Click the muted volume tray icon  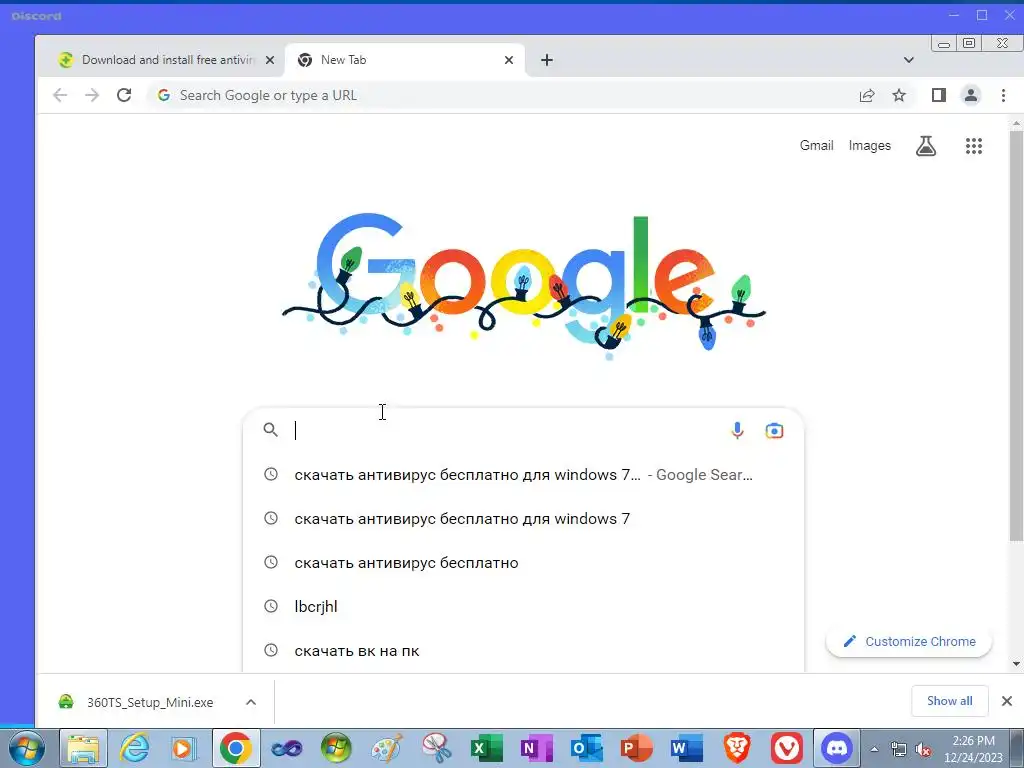(x=923, y=750)
